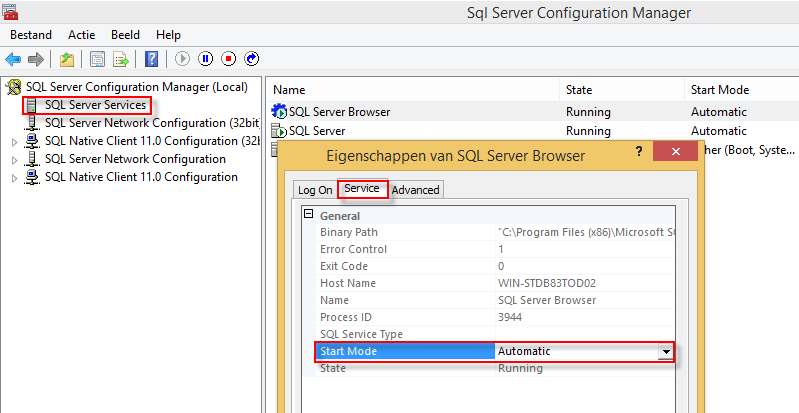Open the Start Mode dropdown arrow

click(665, 351)
